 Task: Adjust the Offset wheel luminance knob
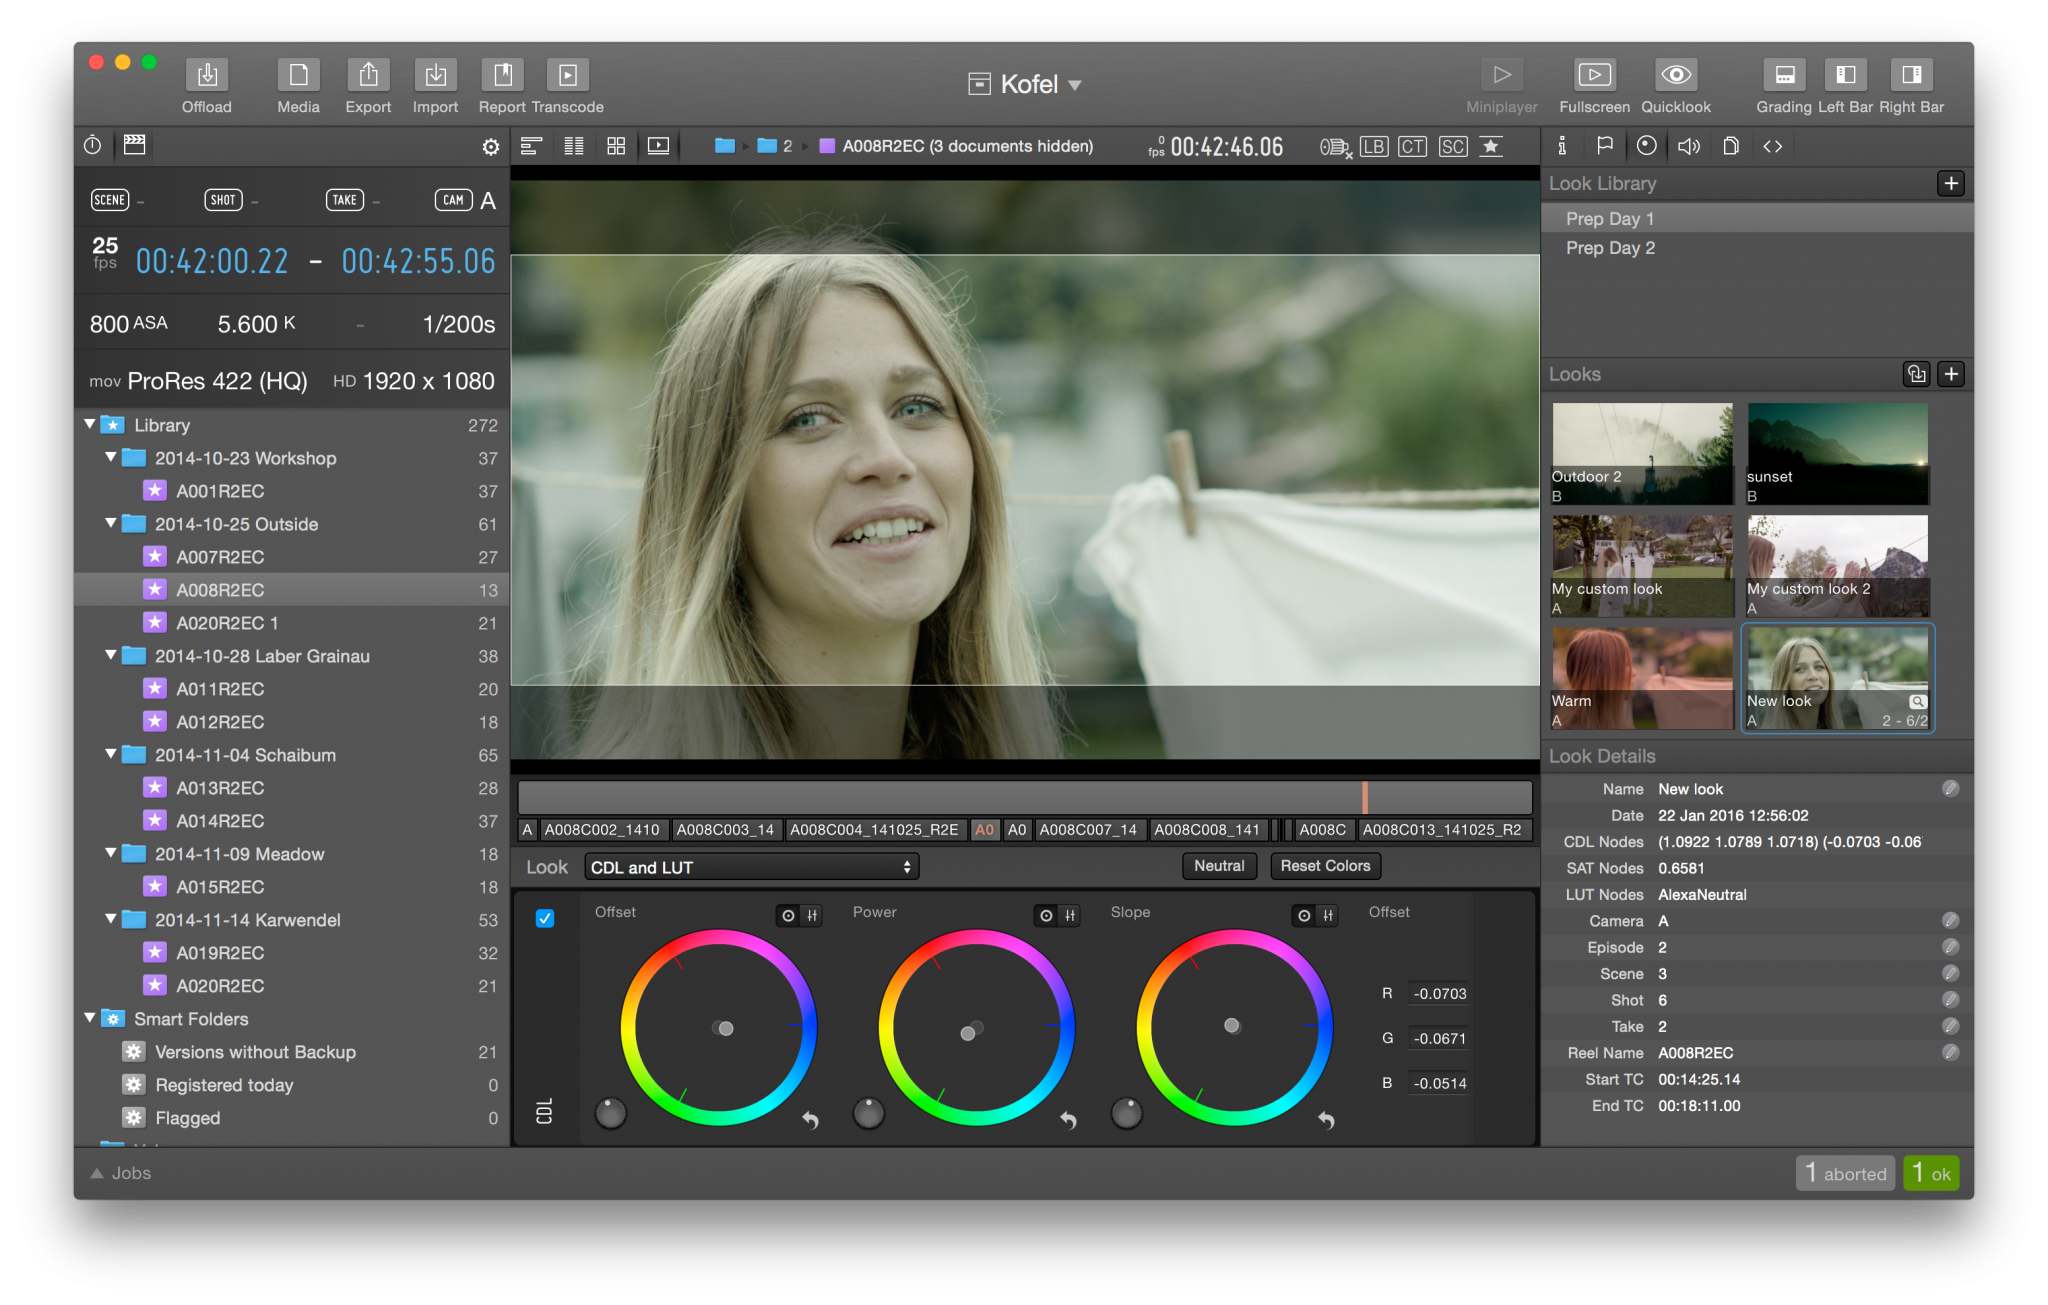click(610, 1112)
